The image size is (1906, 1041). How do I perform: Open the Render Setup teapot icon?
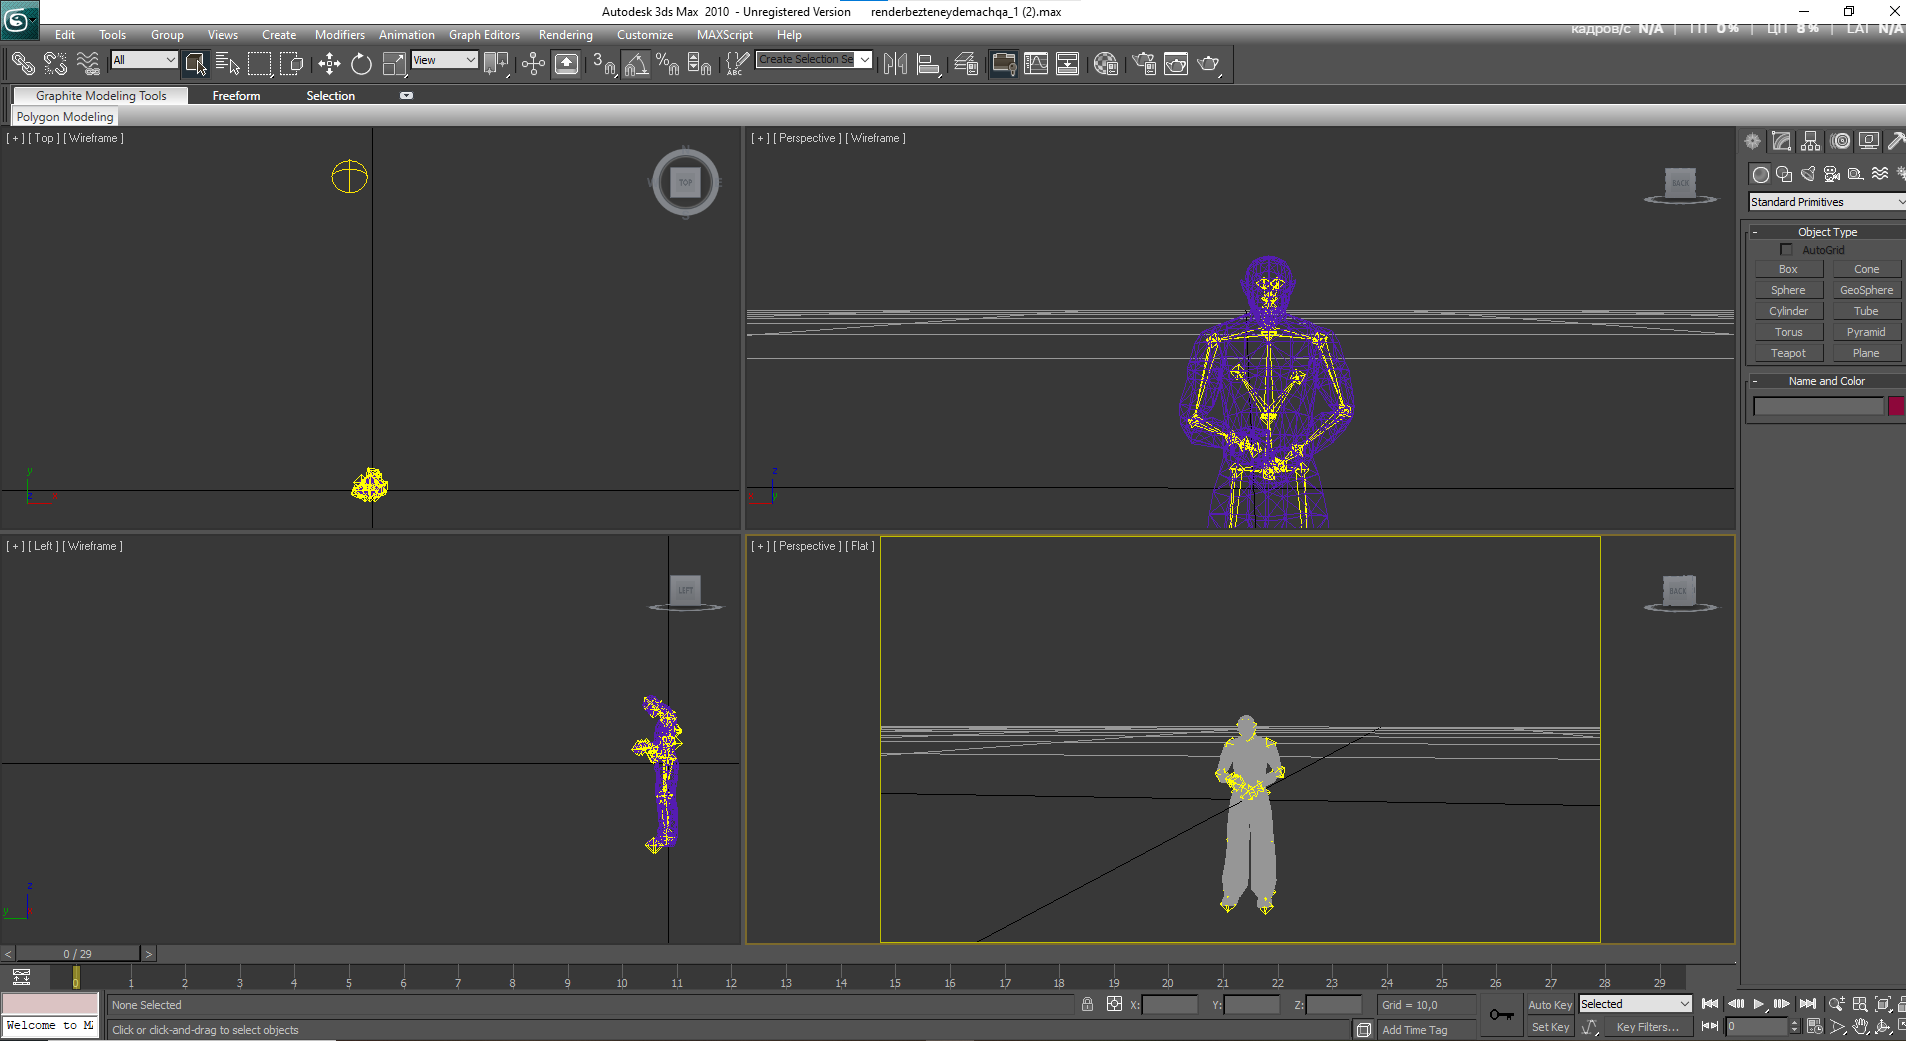(1144, 64)
